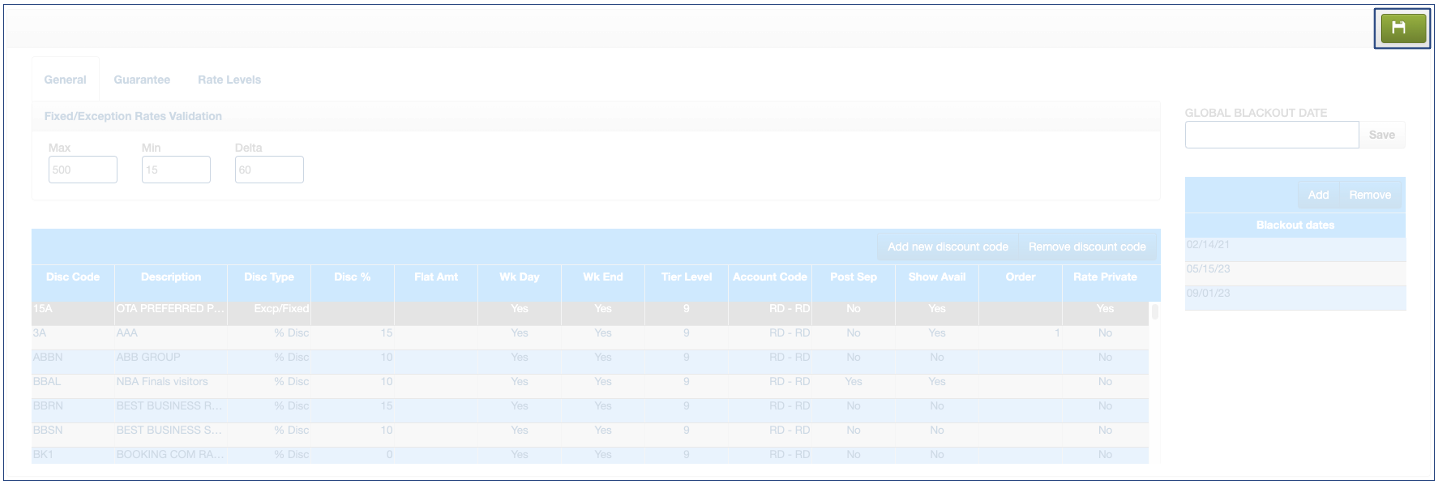Screen dimensions: 1439x484
Task: Click the Max rate input field
Action: [83, 170]
